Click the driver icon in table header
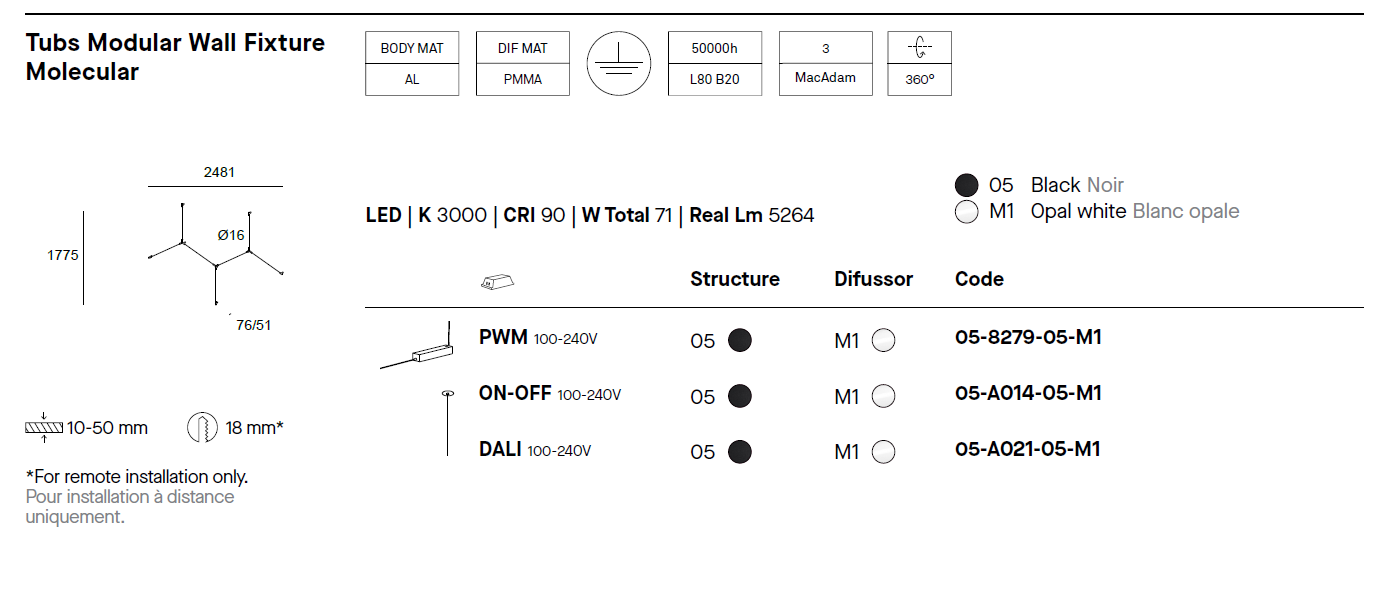This screenshot has width=1390, height=607. 497,282
